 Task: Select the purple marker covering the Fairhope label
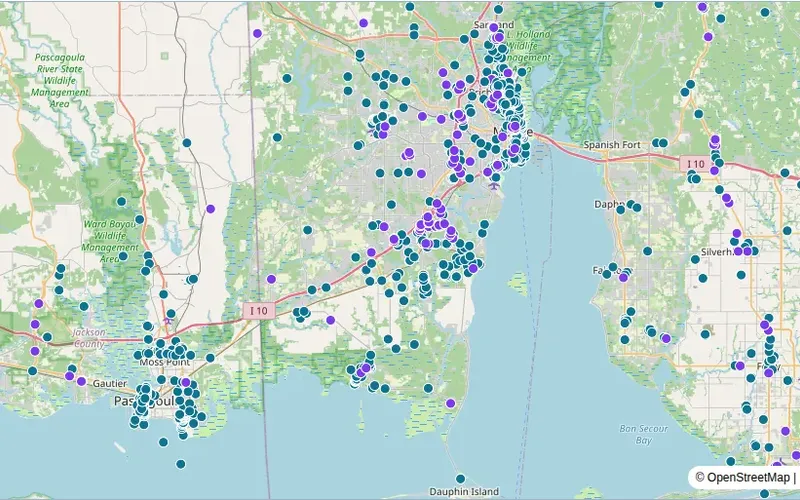623,278
